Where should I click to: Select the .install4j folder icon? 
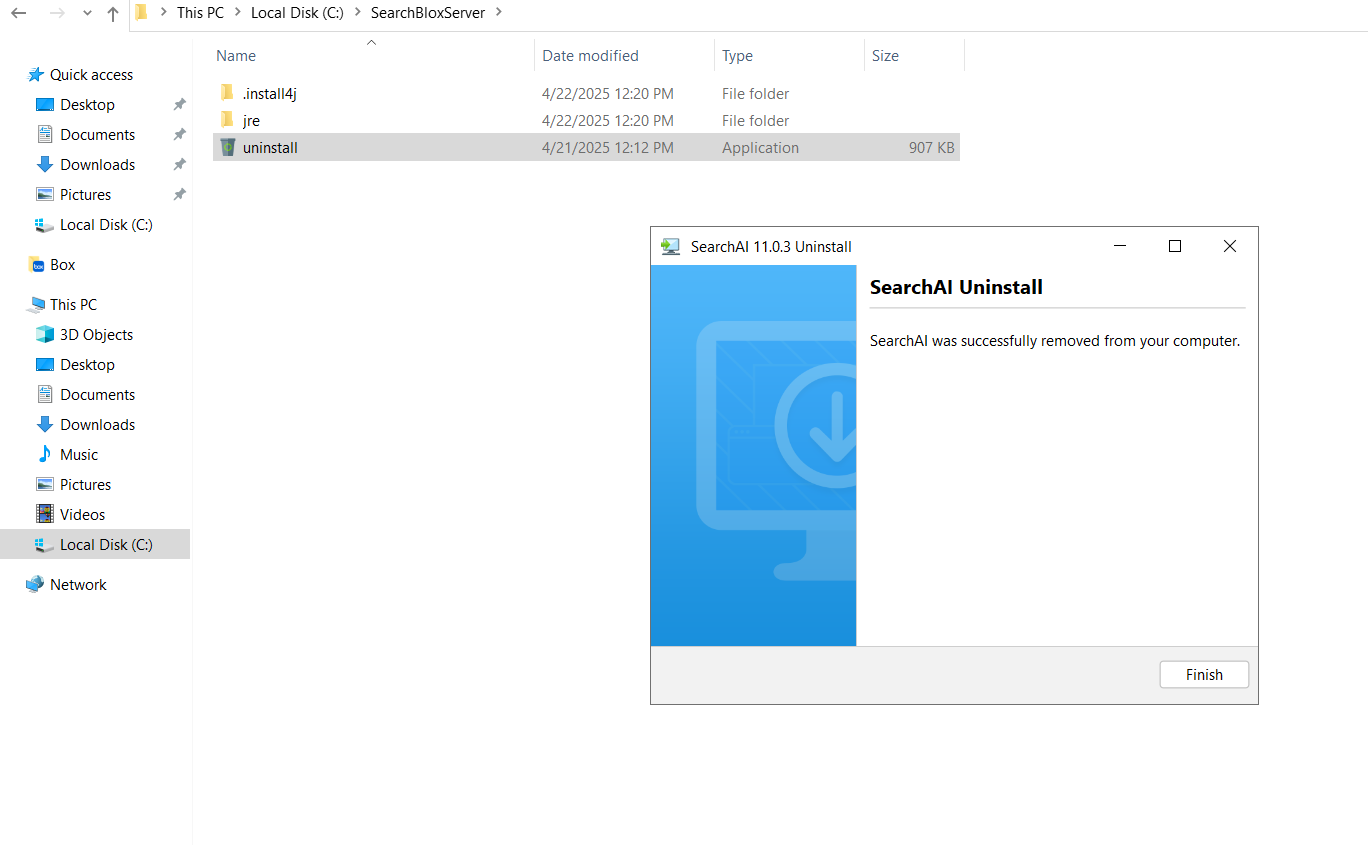(x=227, y=93)
